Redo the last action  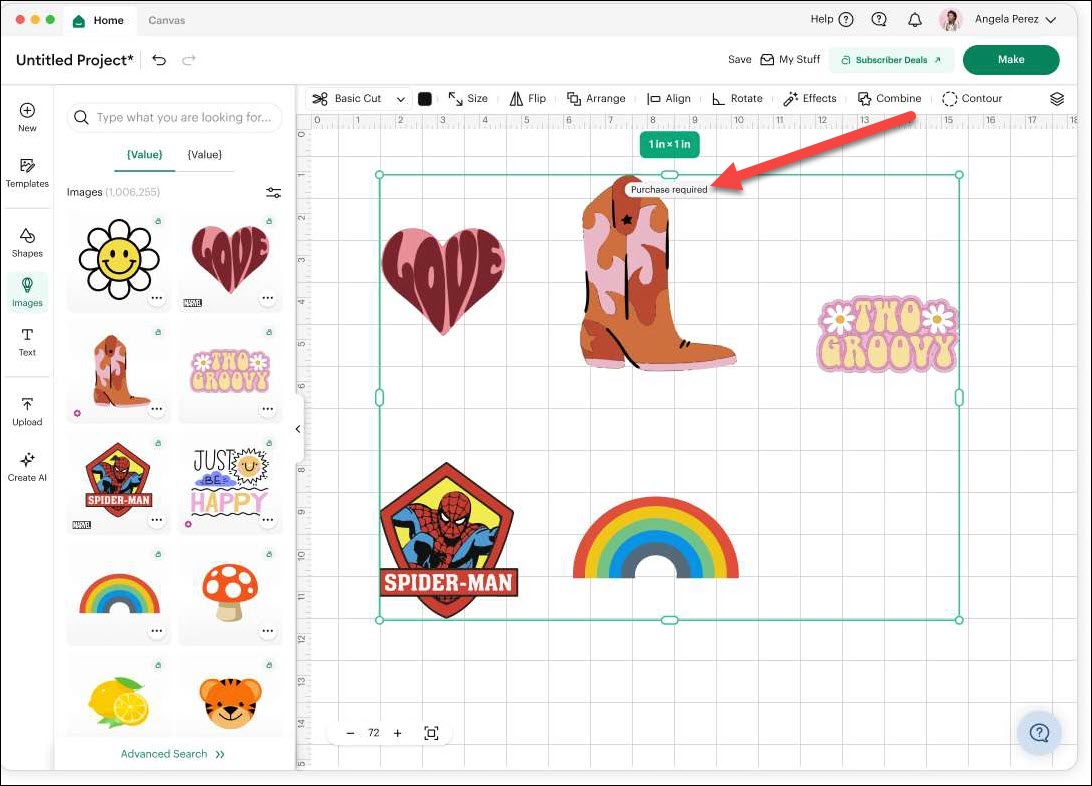pyautogui.click(x=189, y=60)
